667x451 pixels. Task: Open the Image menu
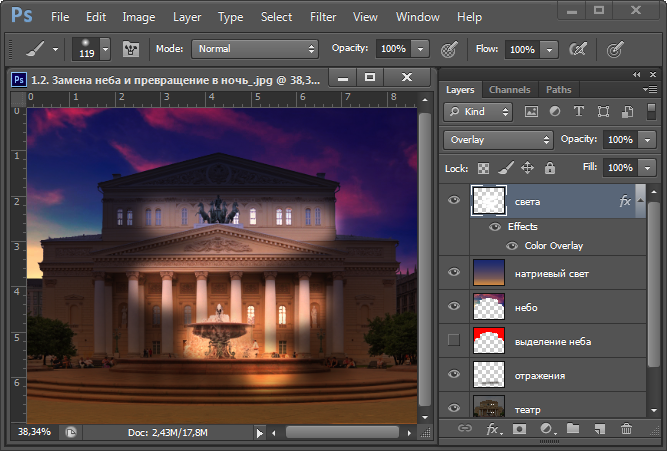point(139,17)
